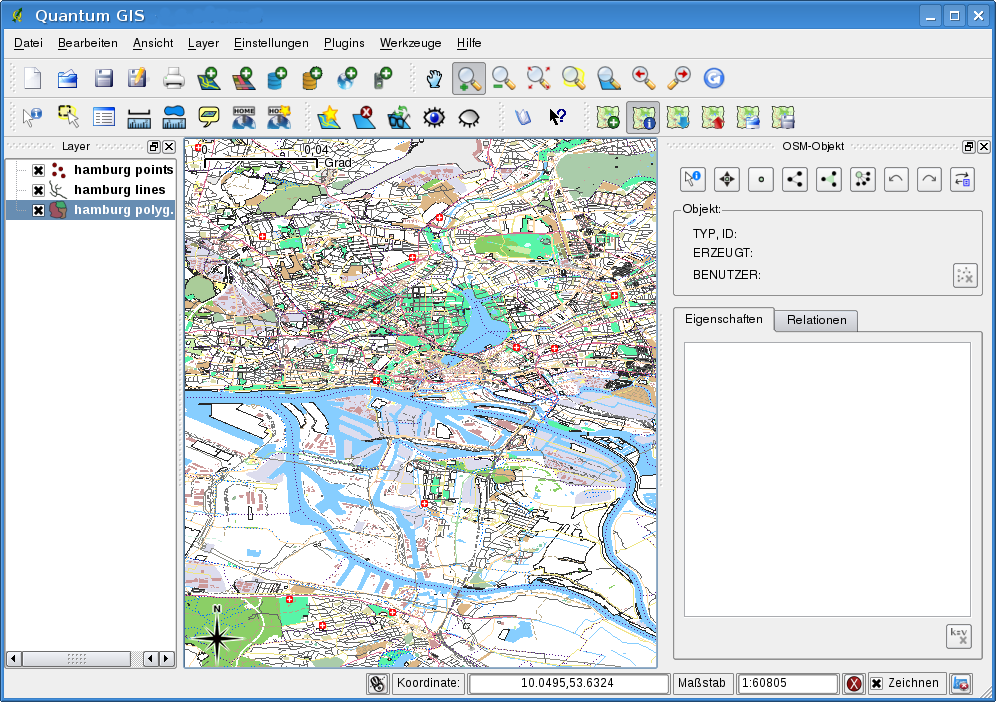Pick the Measure Line ruler tool
Screen dimensions: 996x702
pos(138,117)
